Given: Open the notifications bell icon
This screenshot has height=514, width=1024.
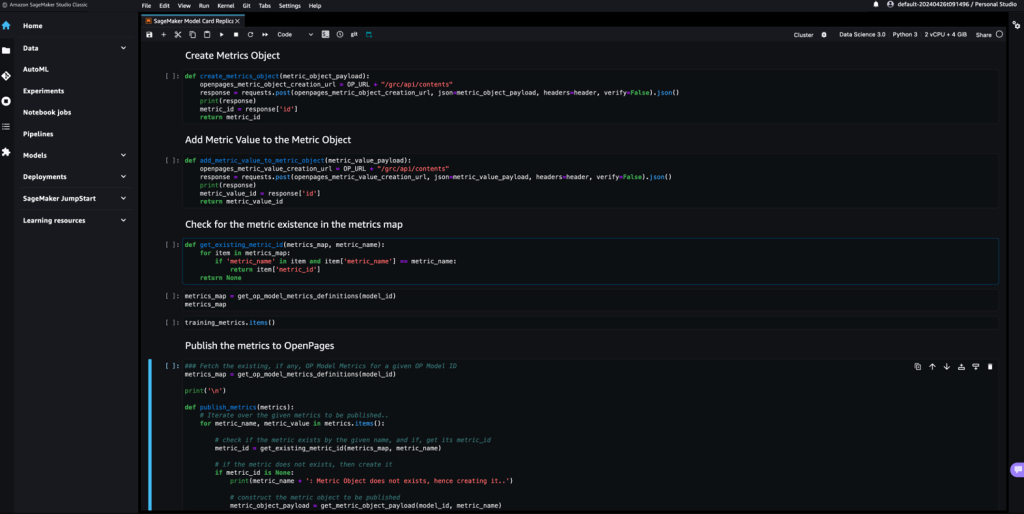Looking at the screenshot, I should 876,5.
